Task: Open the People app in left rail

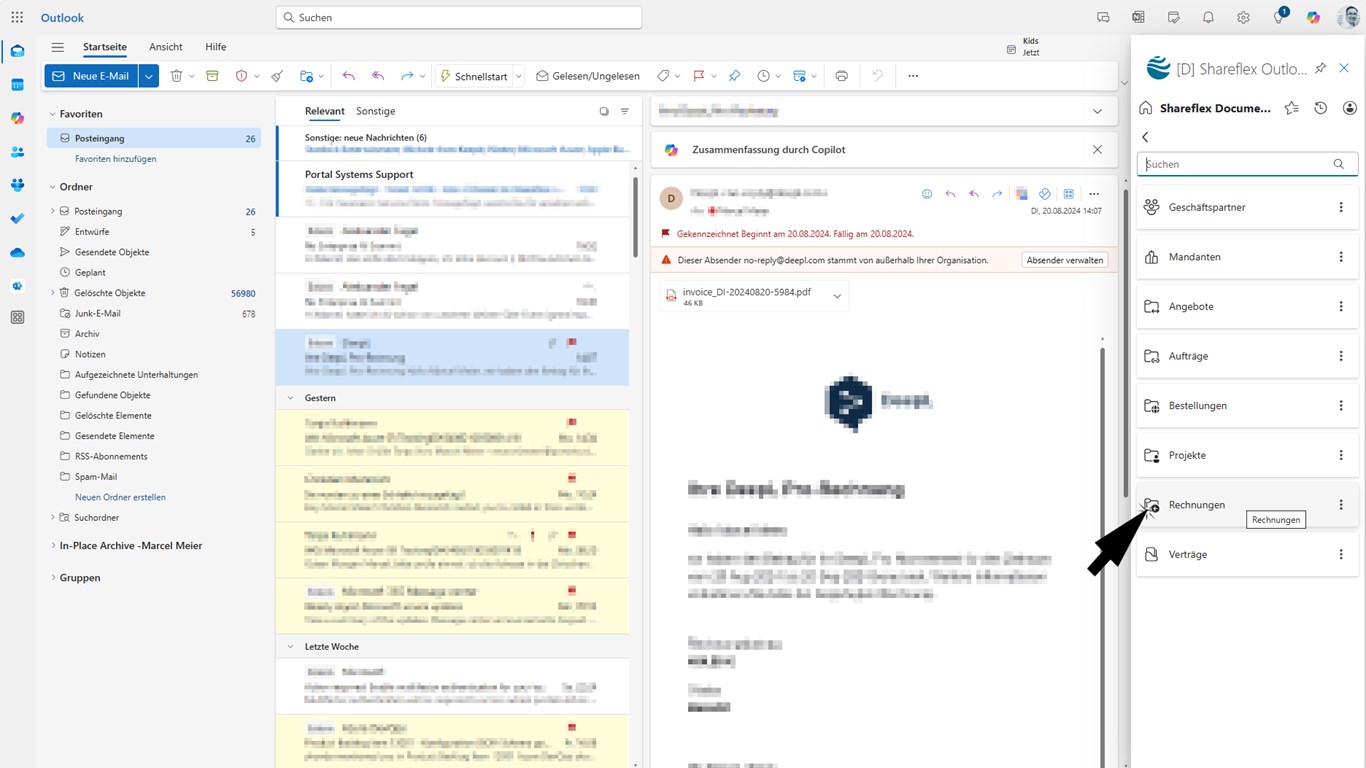Action: point(17,152)
